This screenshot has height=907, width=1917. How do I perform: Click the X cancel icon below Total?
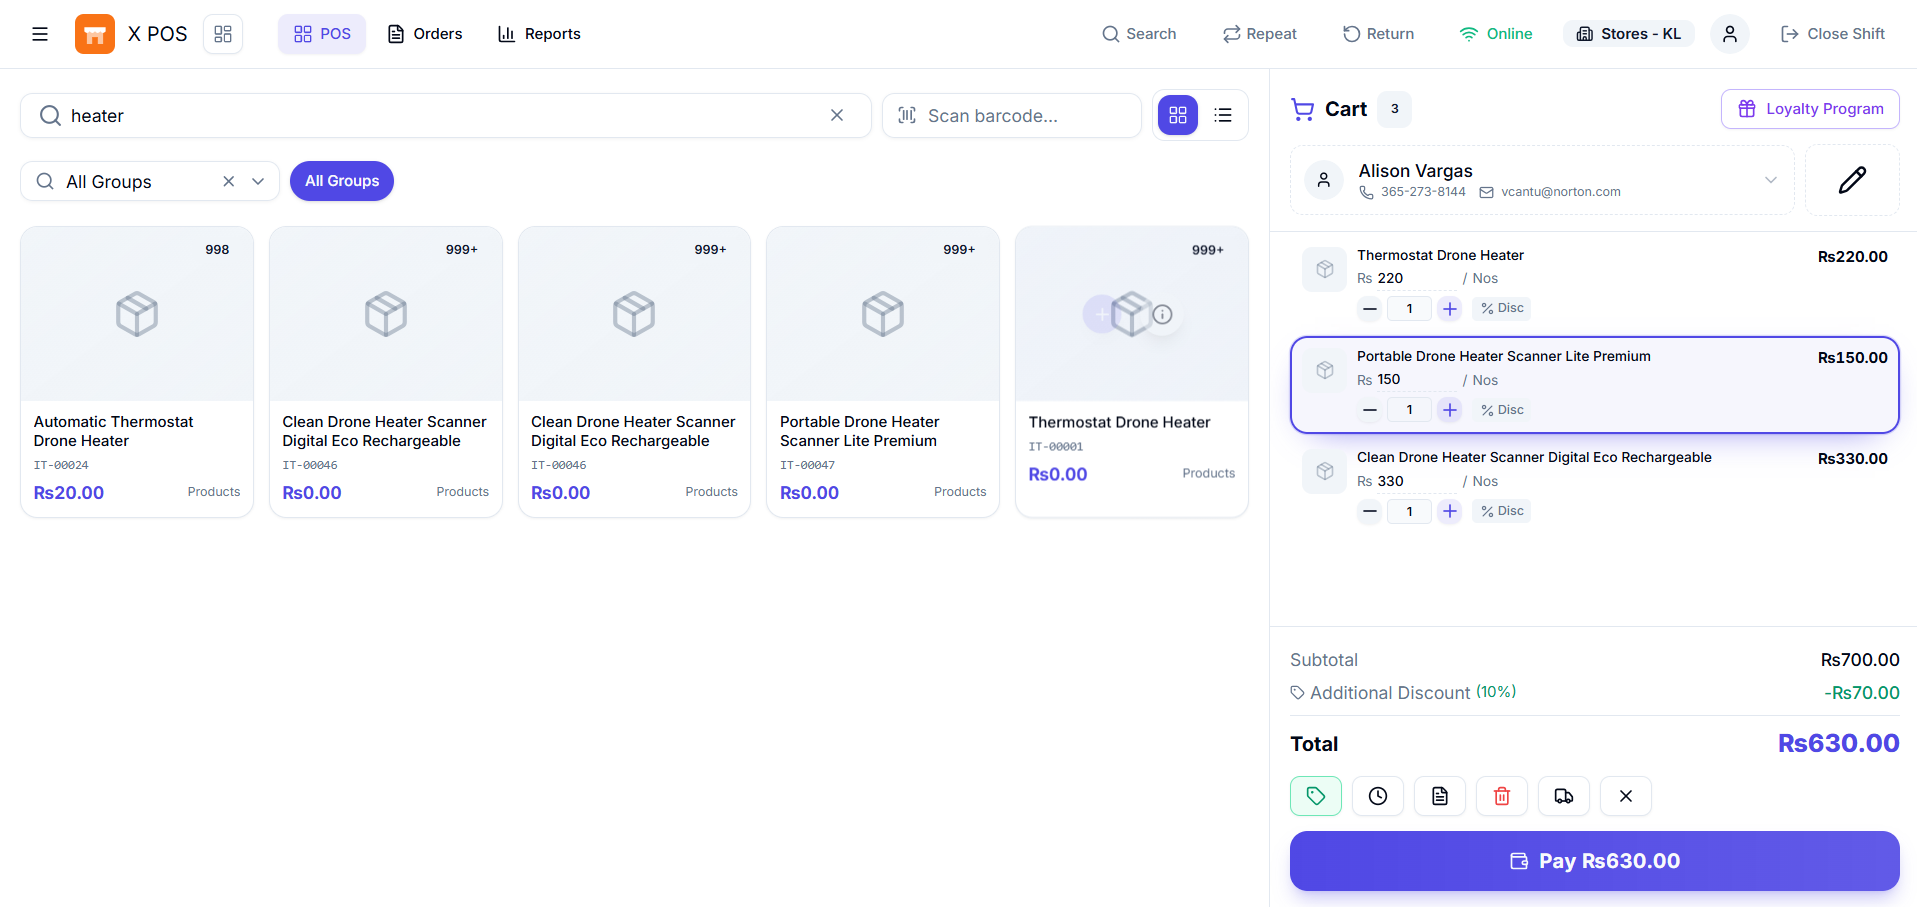pyautogui.click(x=1626, y=796)
